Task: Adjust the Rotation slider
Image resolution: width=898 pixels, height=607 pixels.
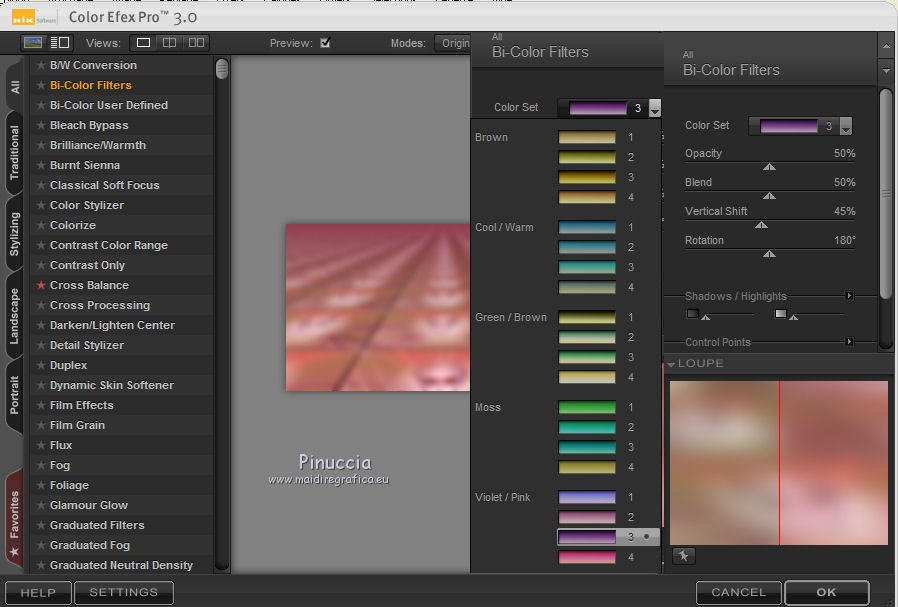Action: click(769, 253)
